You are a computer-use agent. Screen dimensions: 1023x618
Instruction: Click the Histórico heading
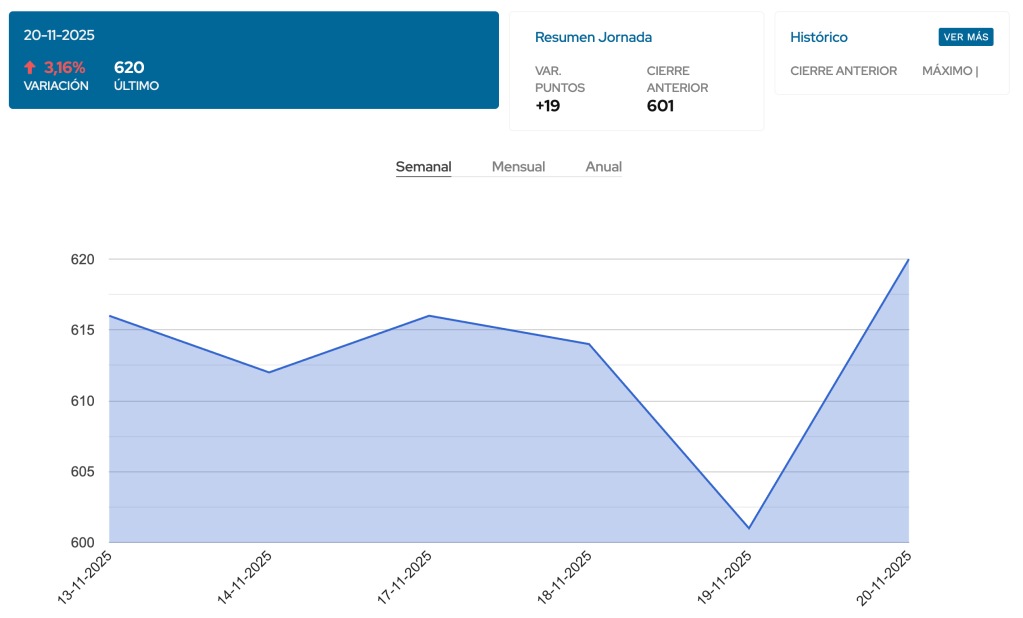click(x=818, y=37)
